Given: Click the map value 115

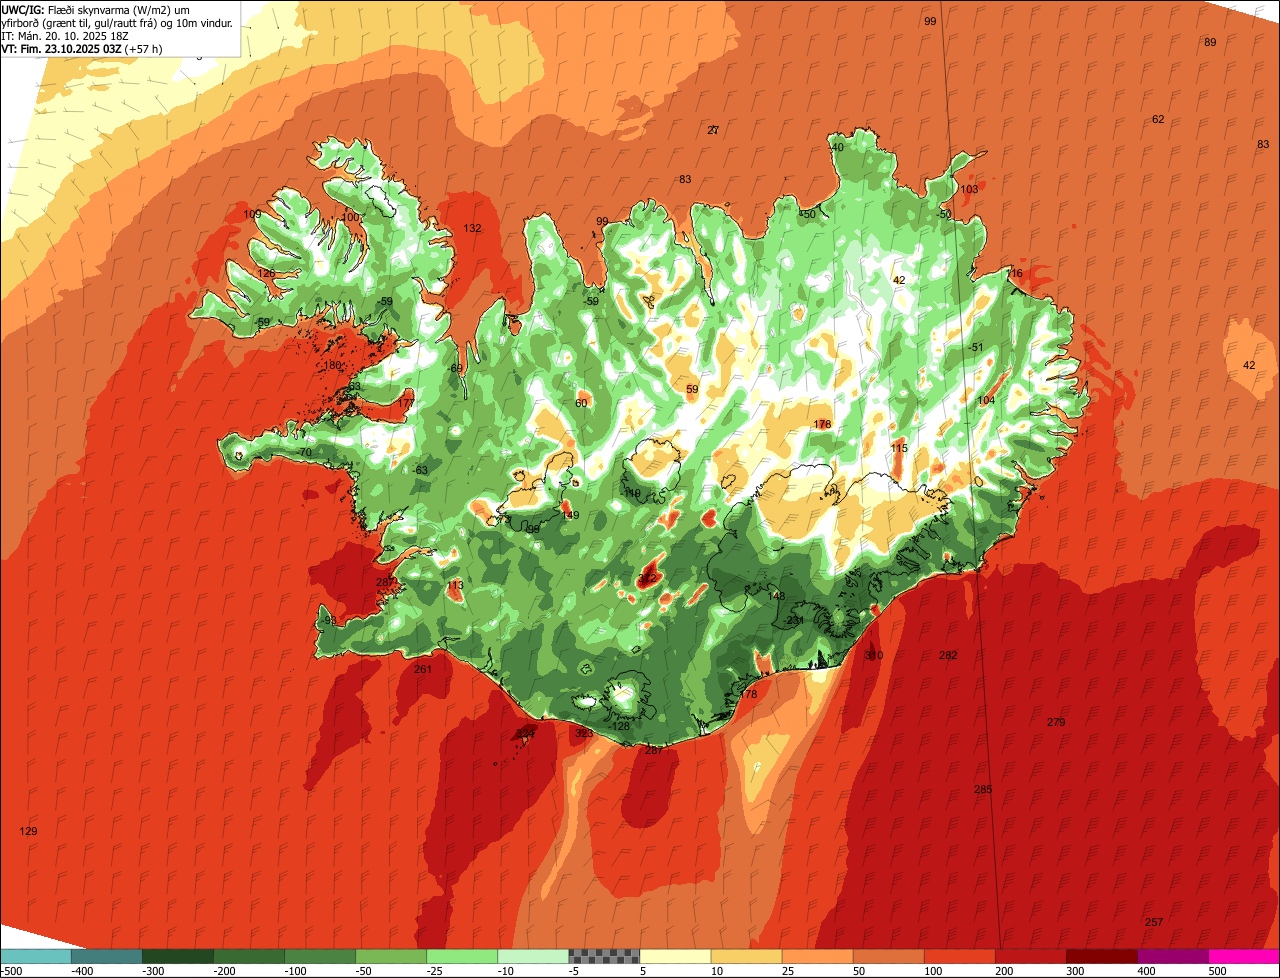Looking at the screenshot, I should [899, 448].
